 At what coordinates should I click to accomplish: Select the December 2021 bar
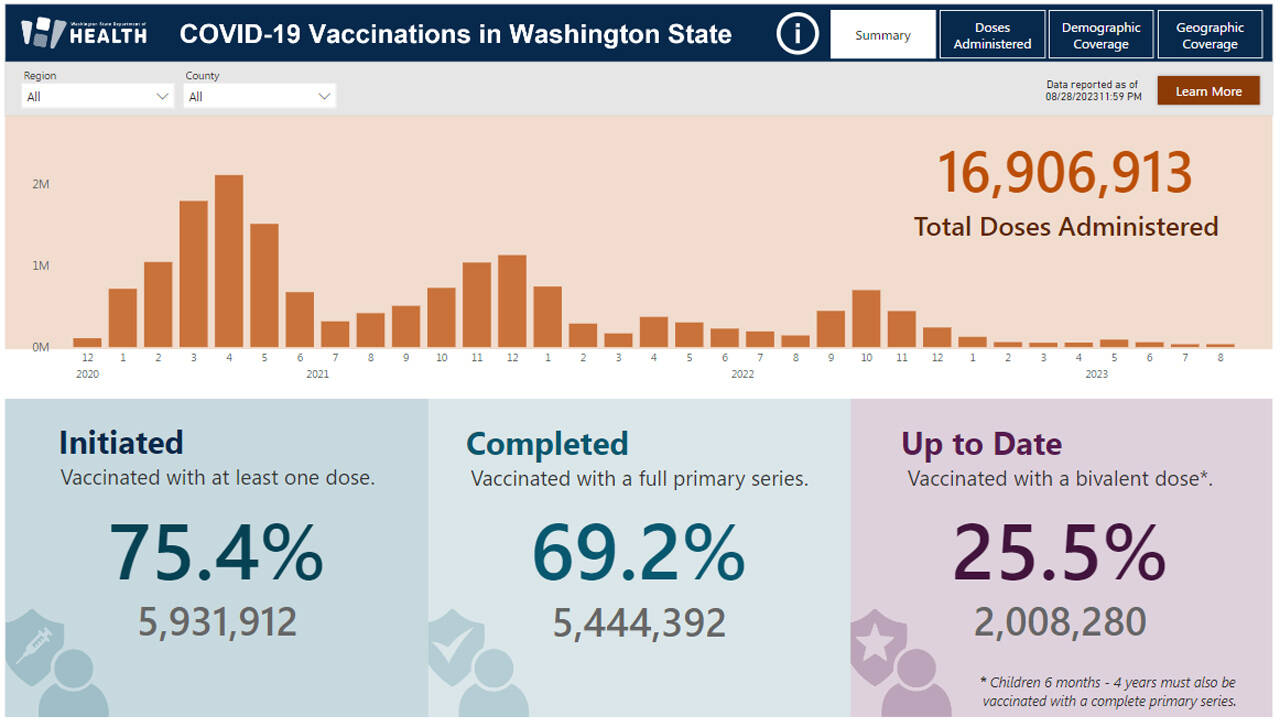pos(512,302)
